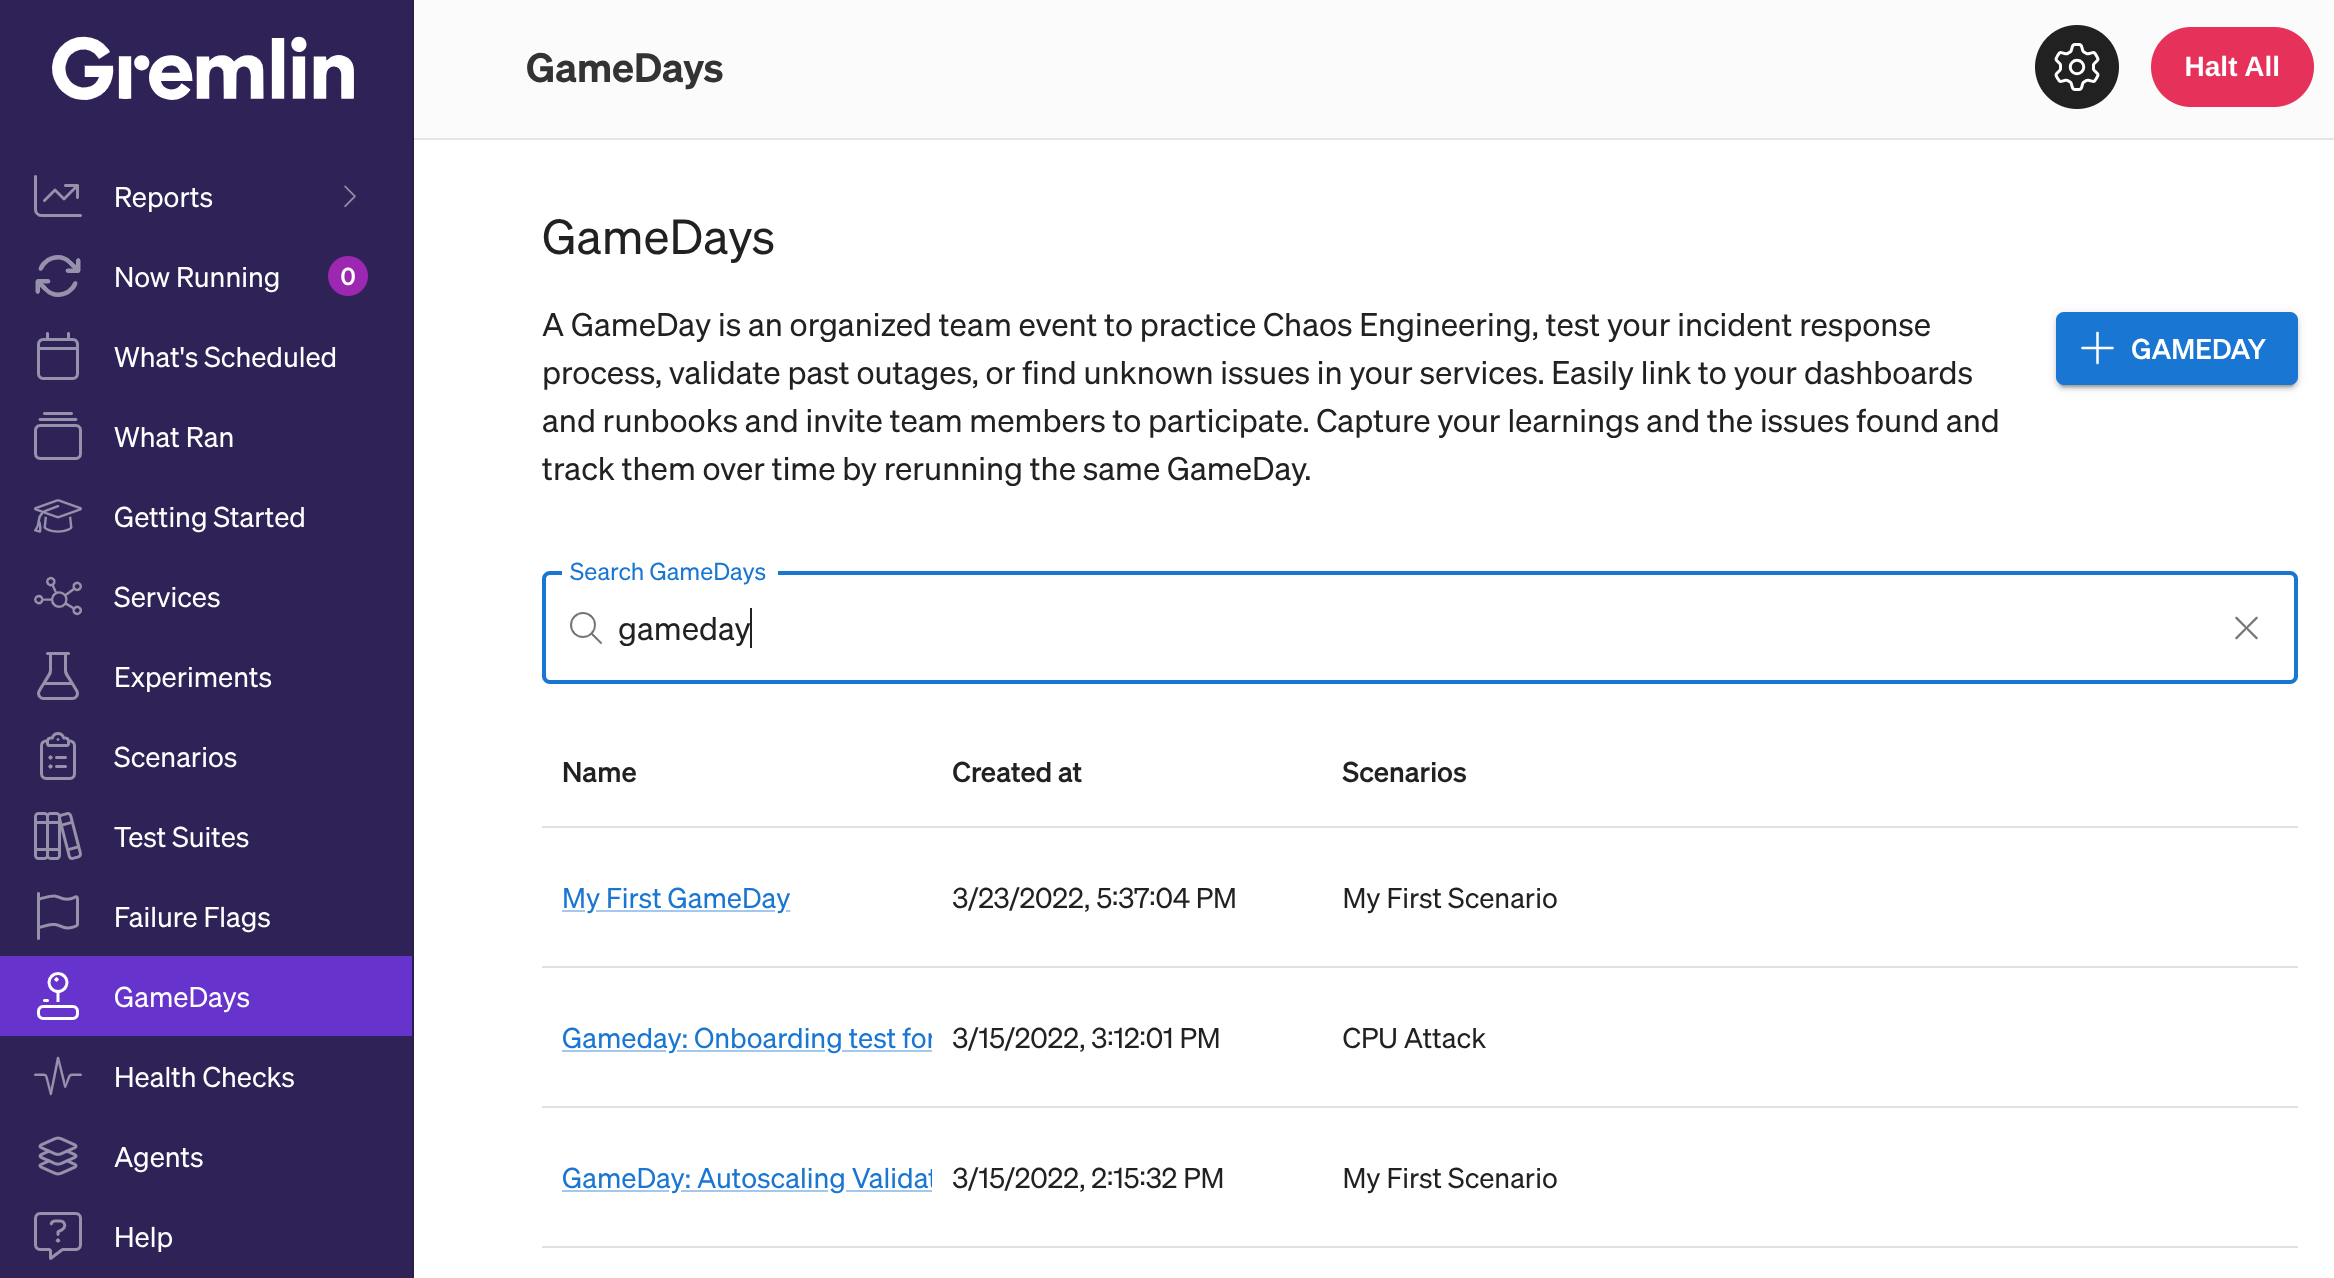Click the Scenarios clipboard icon
The height and width of the screenshot is (1278, 2334).
[58, 756]
